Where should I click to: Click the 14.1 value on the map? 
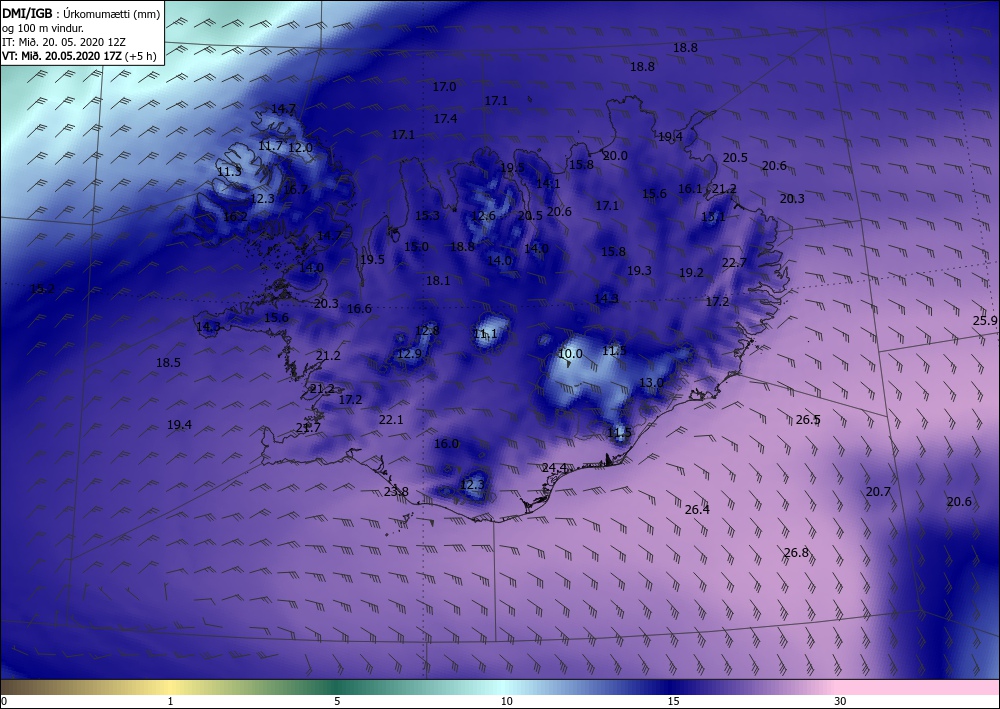pyautogui.click(x=548, y=184)
